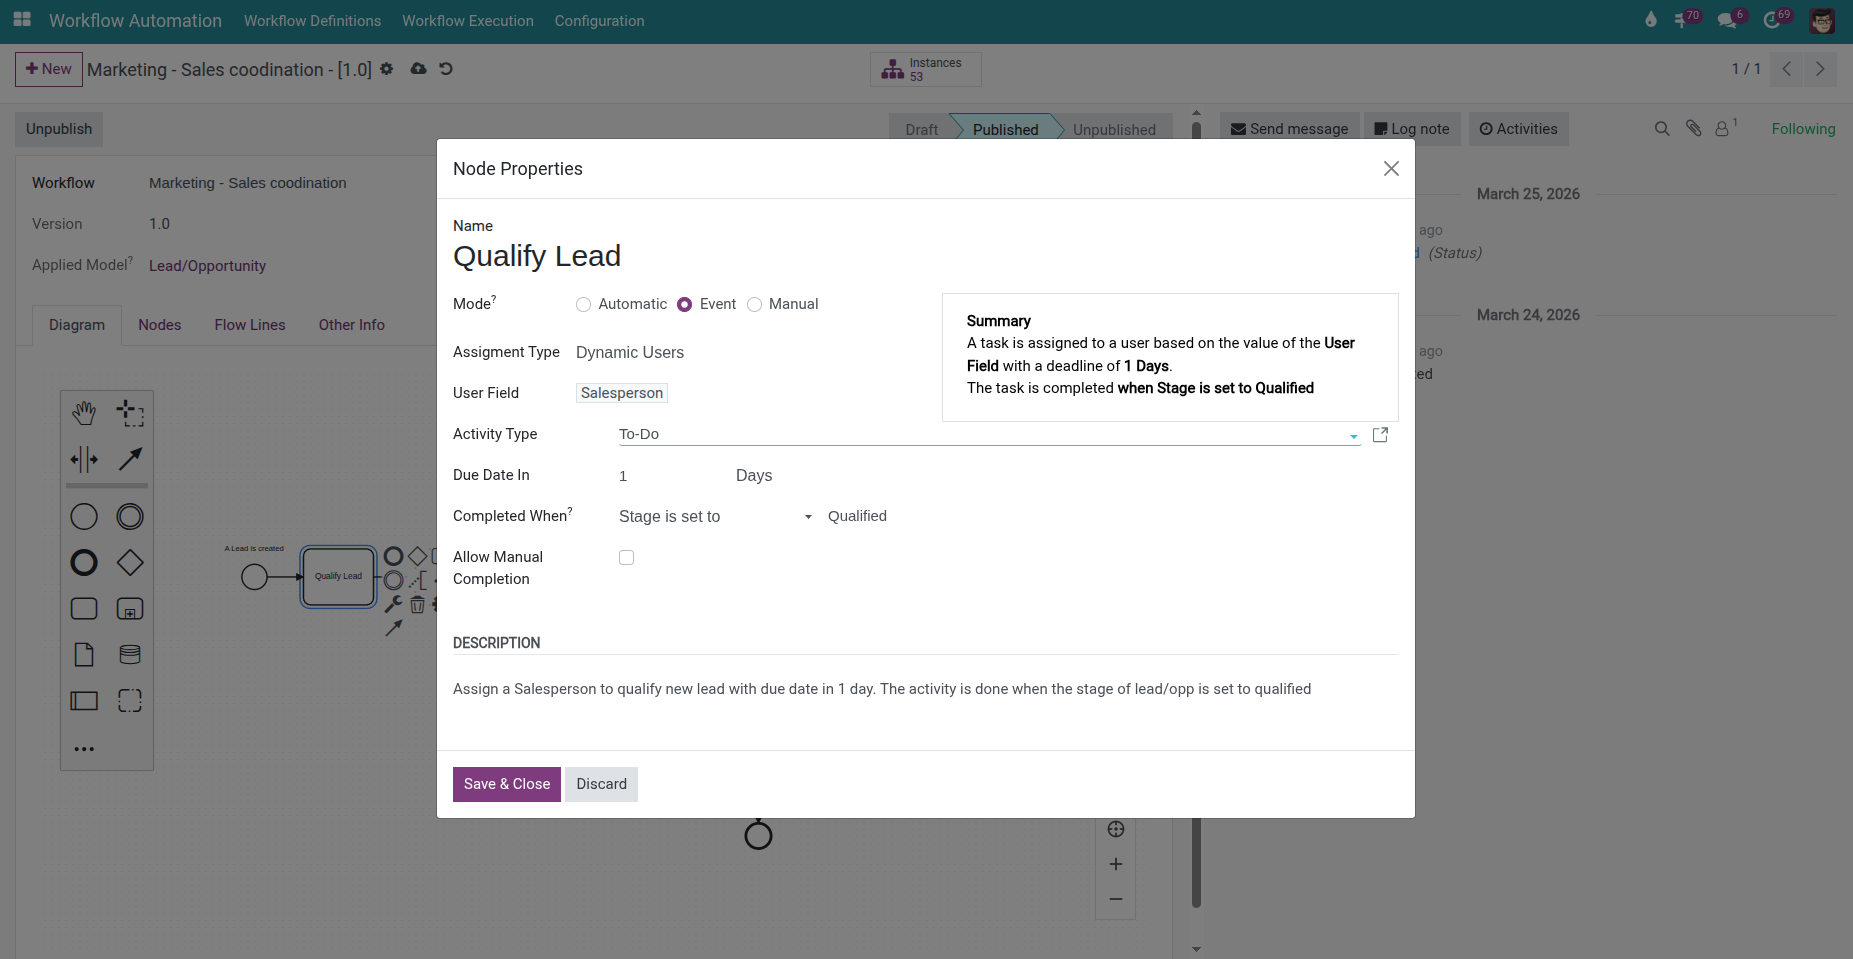Enable Allow Manual Completion checkbox
1853x959 pixels.
coord(626,557)
